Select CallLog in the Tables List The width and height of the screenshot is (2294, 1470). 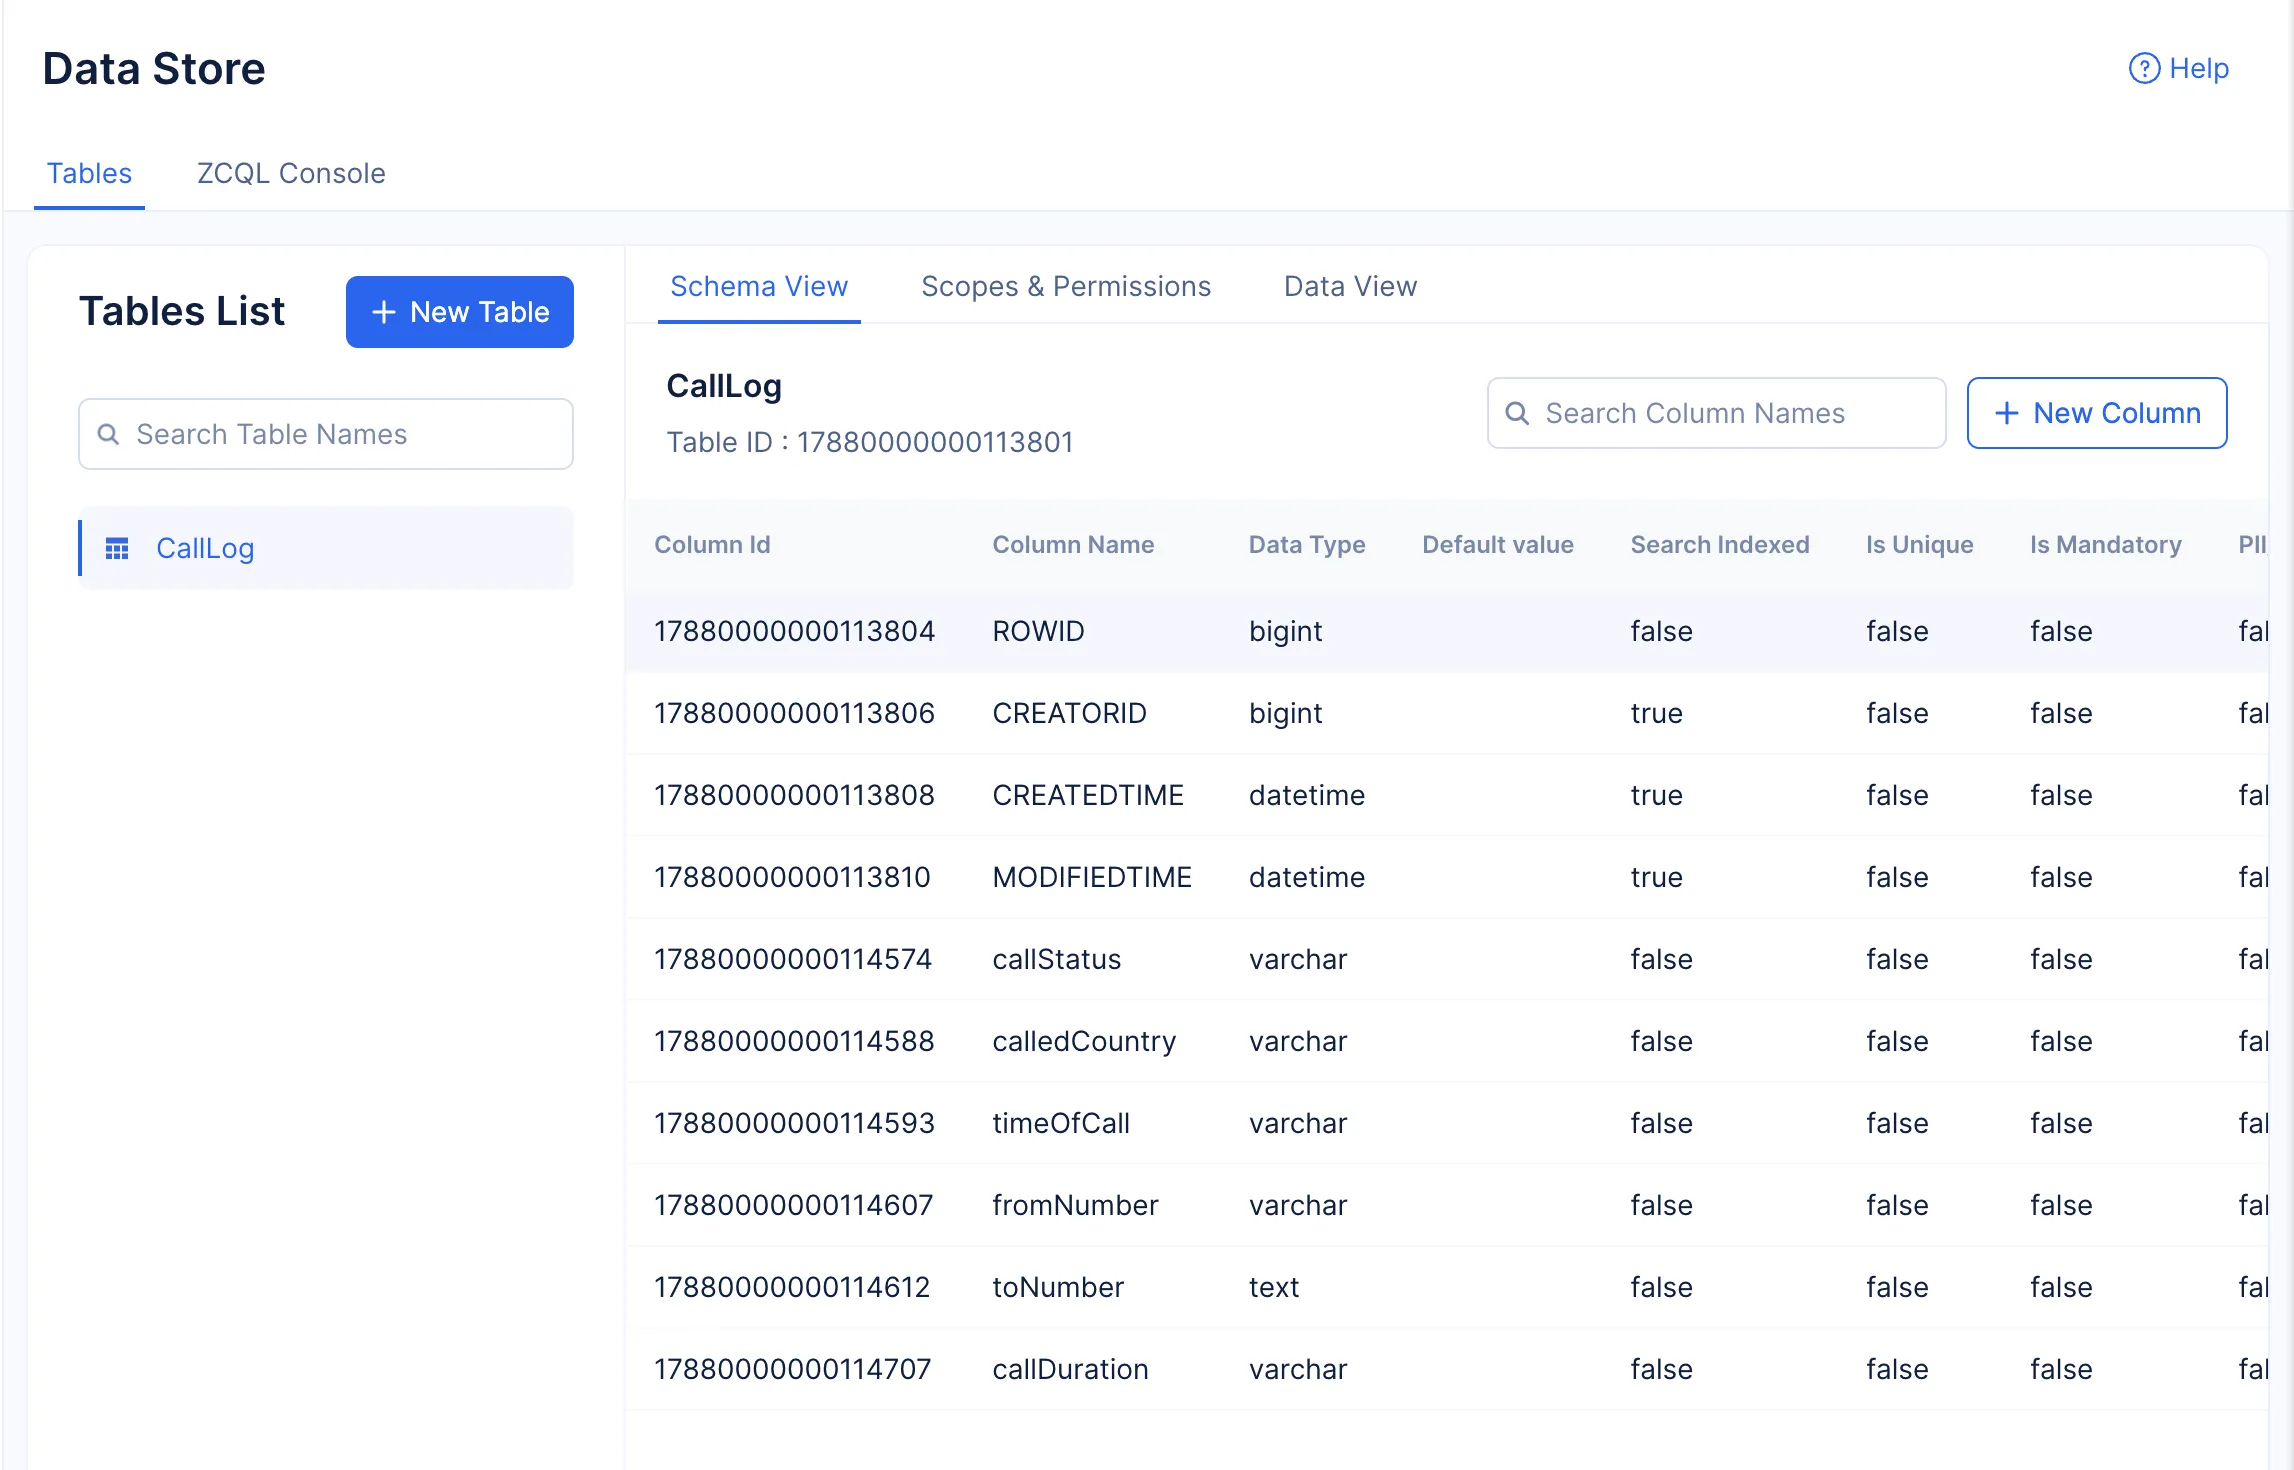click(205, 548)
